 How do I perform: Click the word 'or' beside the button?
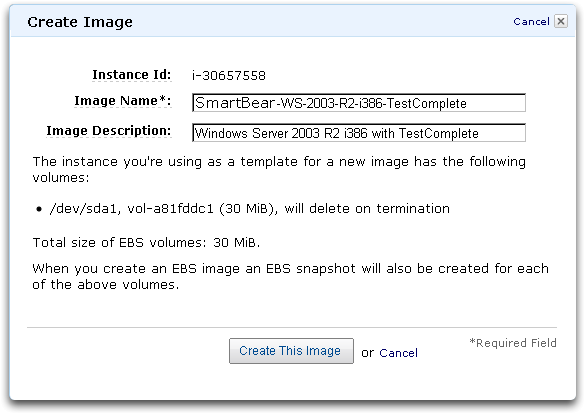[367, 353]
